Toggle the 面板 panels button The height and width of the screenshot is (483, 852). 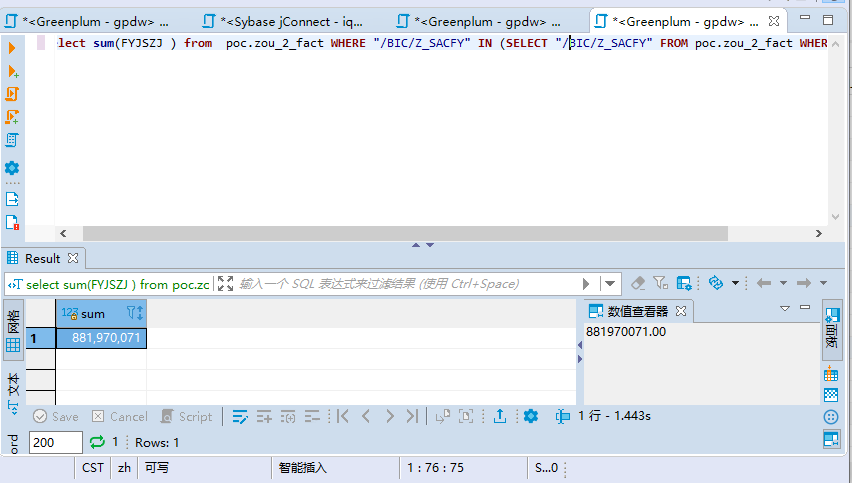[x=832, y=329]
